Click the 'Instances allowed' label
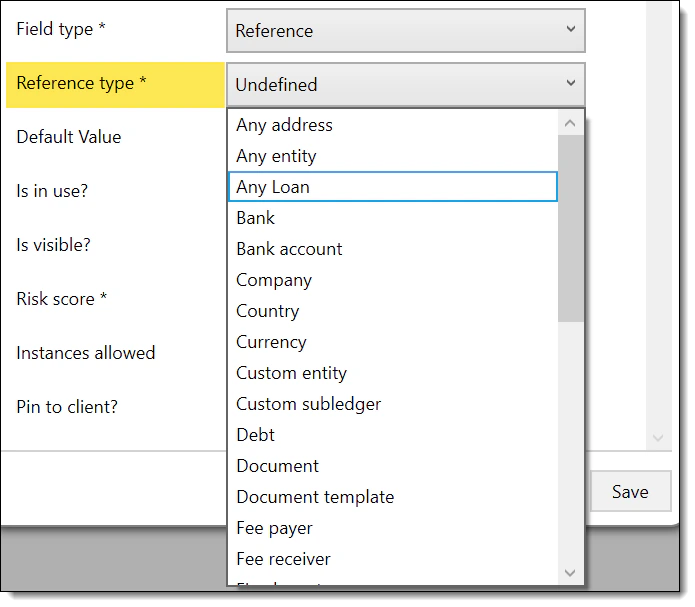This screenshot has width=695, height=607. [86, 353]
